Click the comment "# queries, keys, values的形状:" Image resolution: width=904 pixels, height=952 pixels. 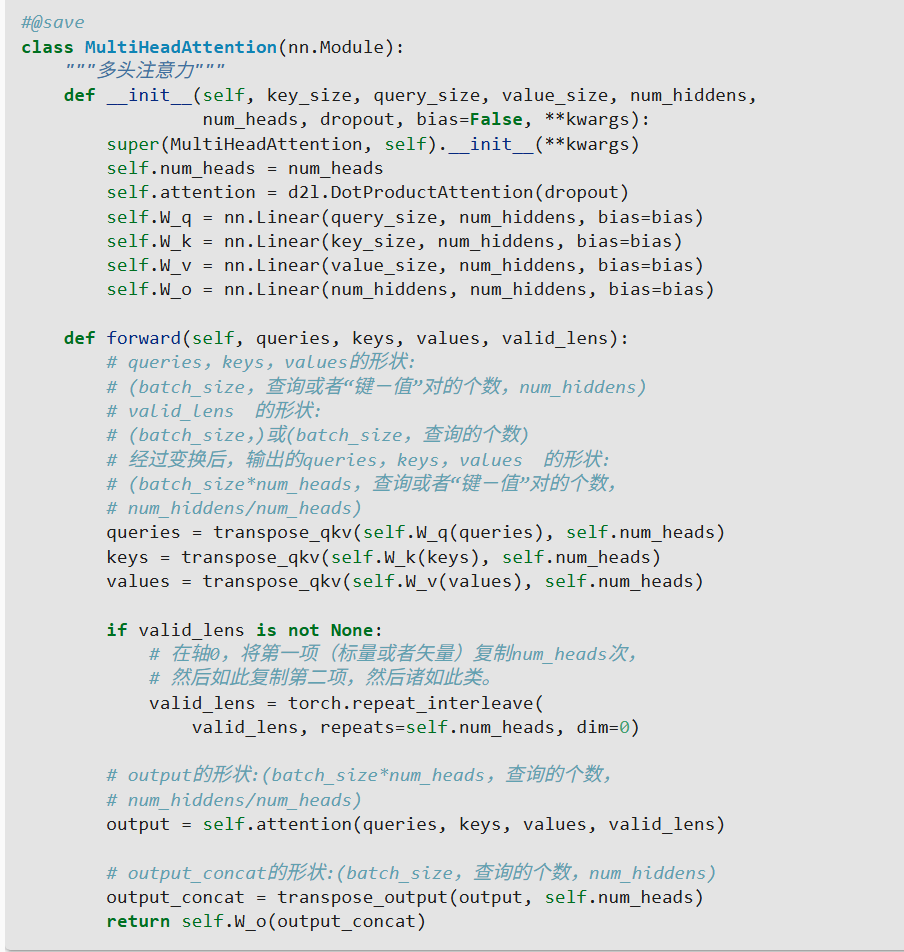tap(261, 362)
